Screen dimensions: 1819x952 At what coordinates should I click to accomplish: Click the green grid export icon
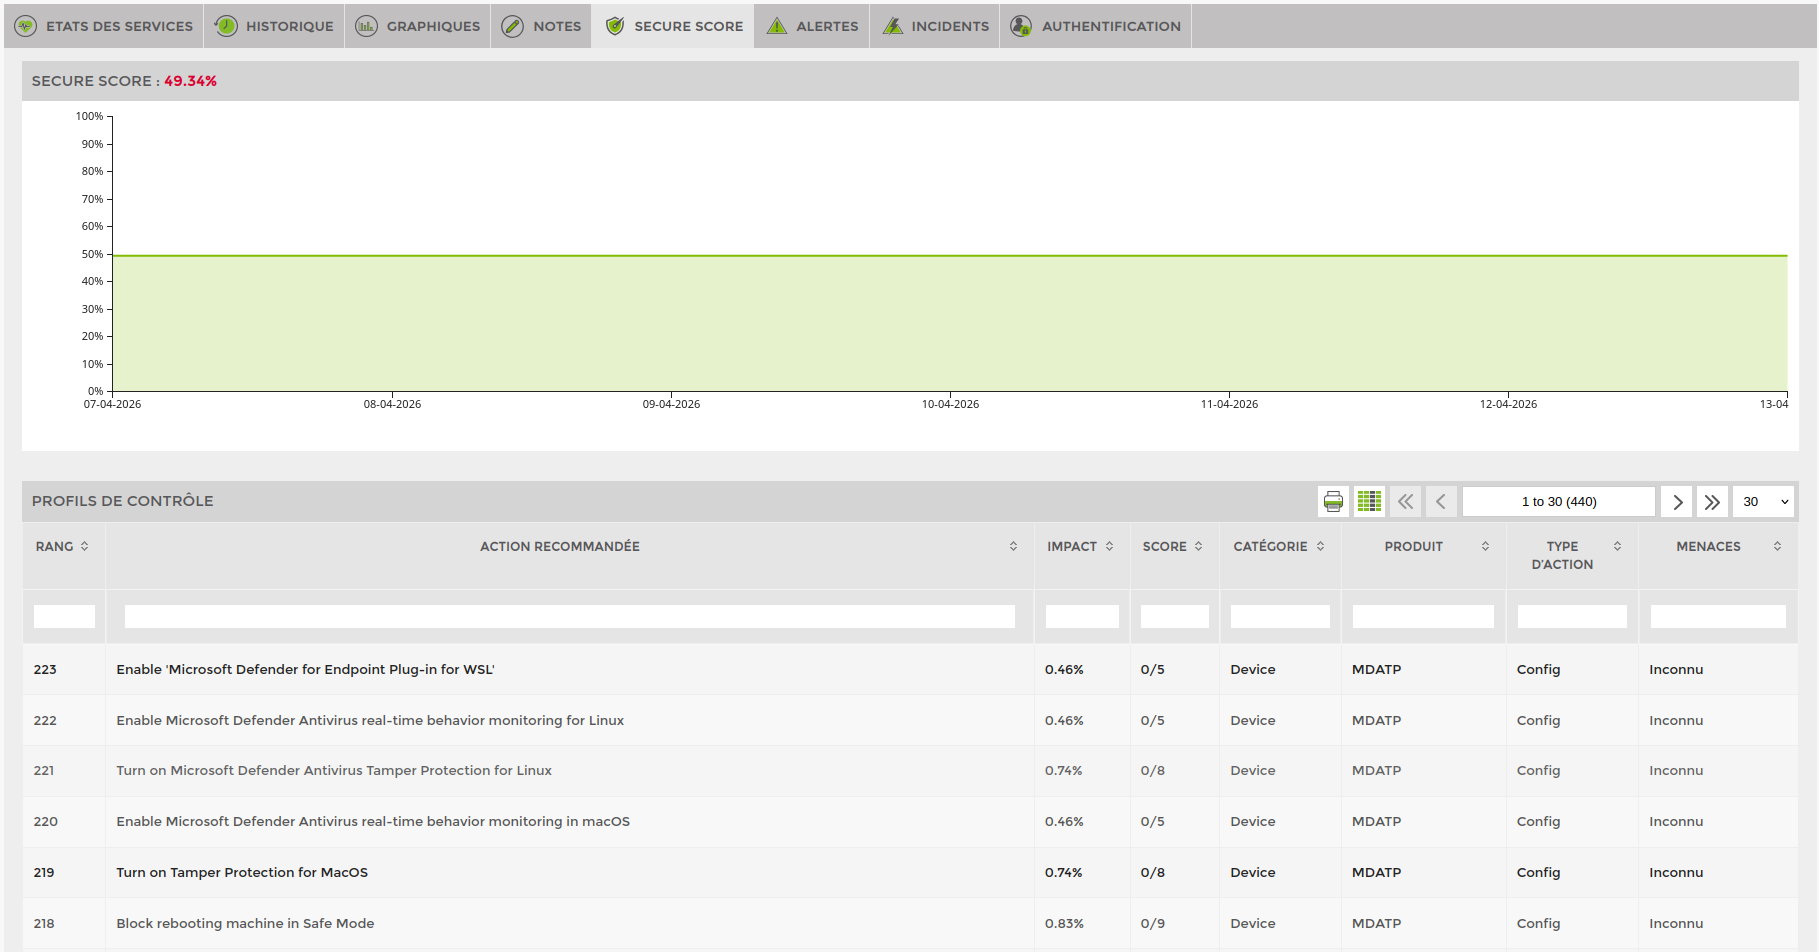tap(1369, 502)
